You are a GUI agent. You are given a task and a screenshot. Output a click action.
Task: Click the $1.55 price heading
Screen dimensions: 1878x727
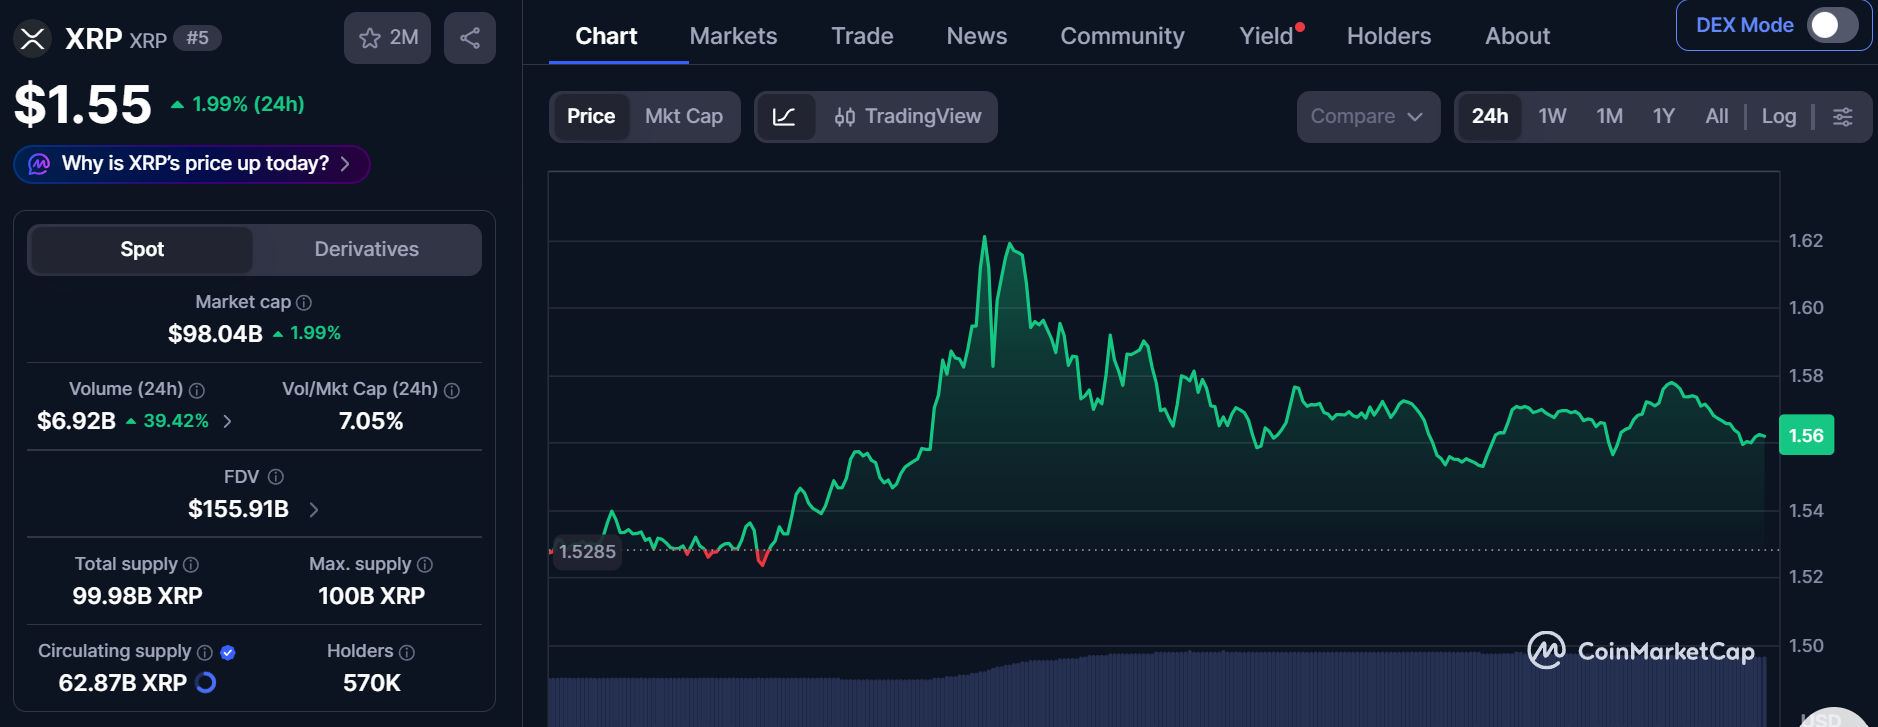click(x=83, y=104)
